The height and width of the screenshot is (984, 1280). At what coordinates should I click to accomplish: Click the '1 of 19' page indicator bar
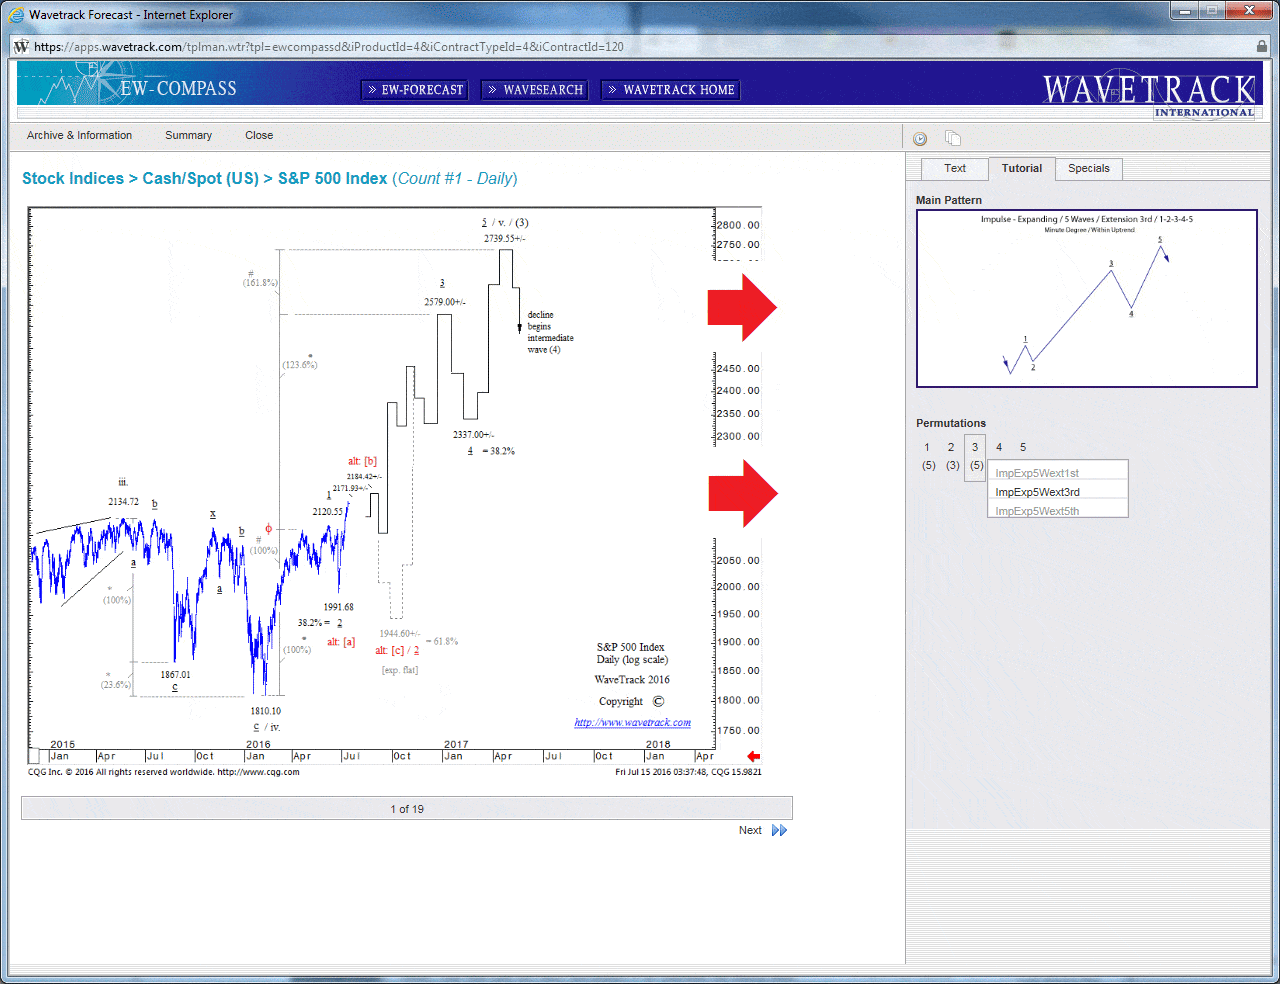407,808
